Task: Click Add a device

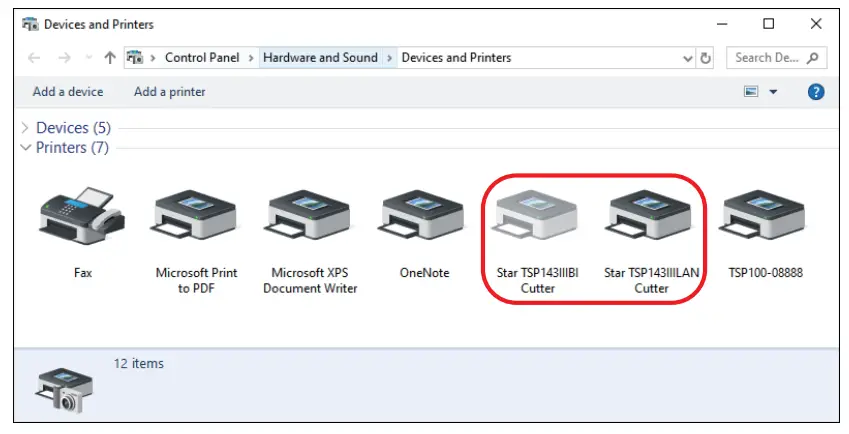Action: [x=68, y=91]
